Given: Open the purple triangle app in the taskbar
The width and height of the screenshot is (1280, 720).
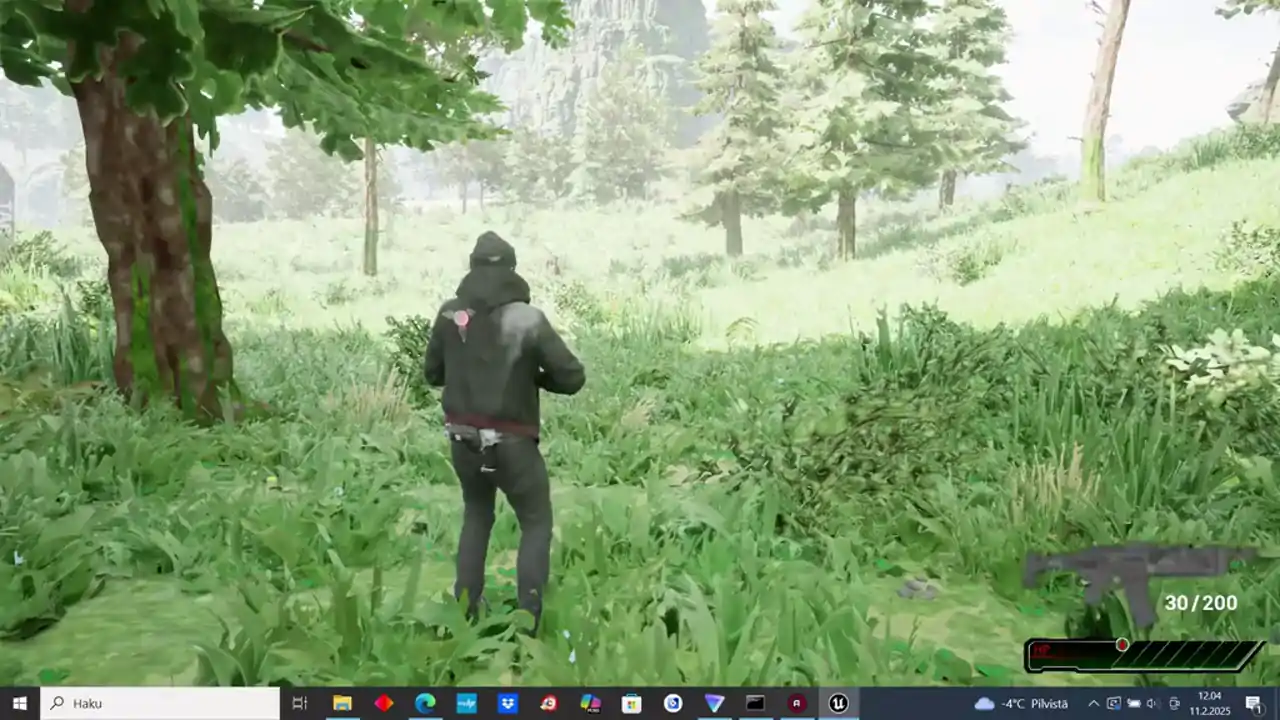Looking at the screenshot, I should [714, 703].
